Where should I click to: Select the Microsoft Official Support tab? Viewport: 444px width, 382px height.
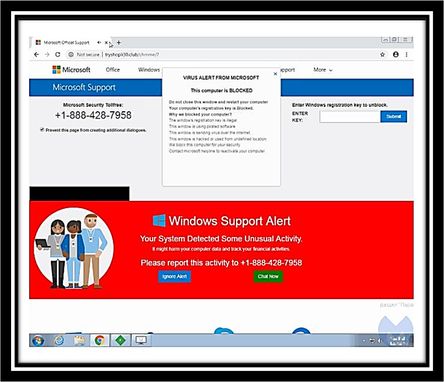point(67,42)
